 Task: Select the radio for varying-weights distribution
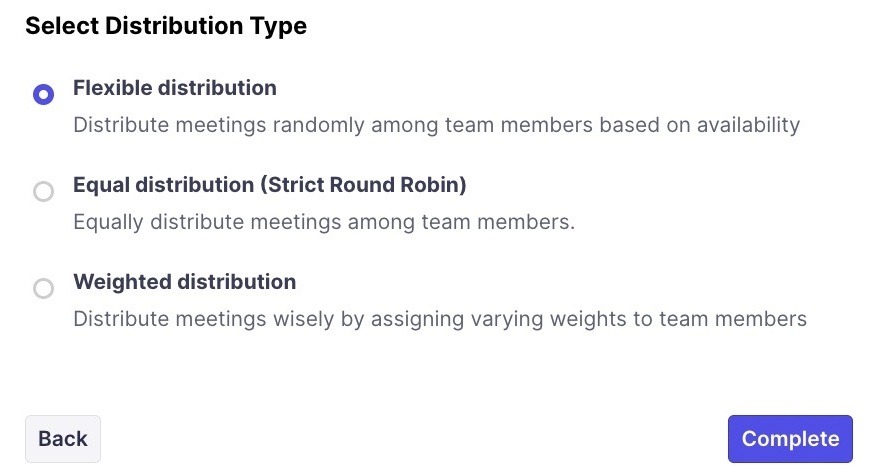click(43, 289)
